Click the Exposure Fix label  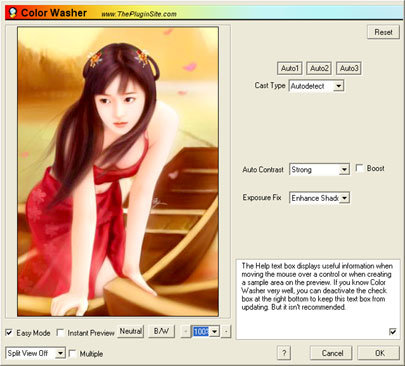click(262, 198)
